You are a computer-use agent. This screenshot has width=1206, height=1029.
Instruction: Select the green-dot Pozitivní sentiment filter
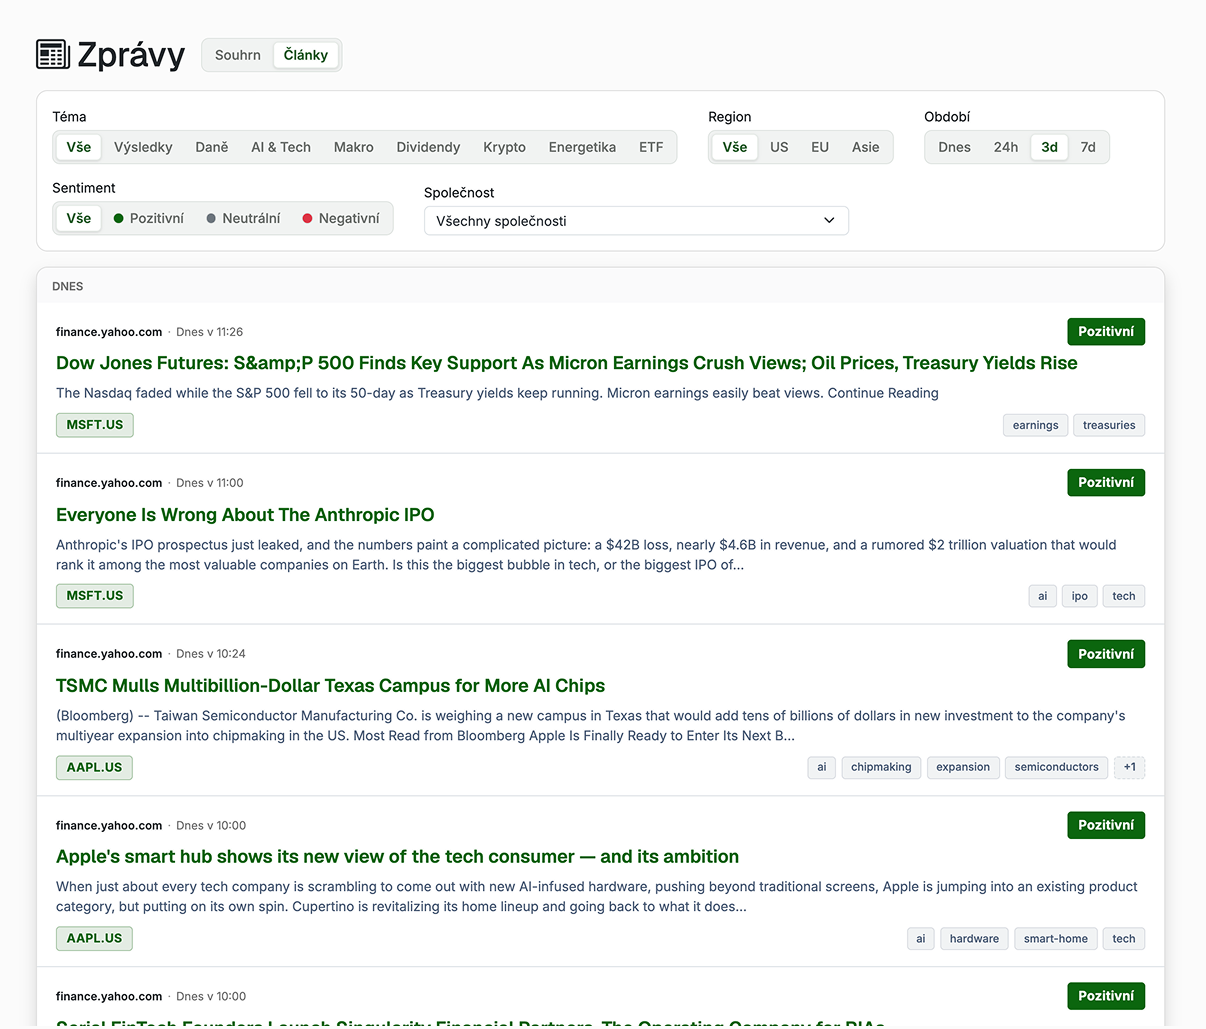[x=148, y=218]
